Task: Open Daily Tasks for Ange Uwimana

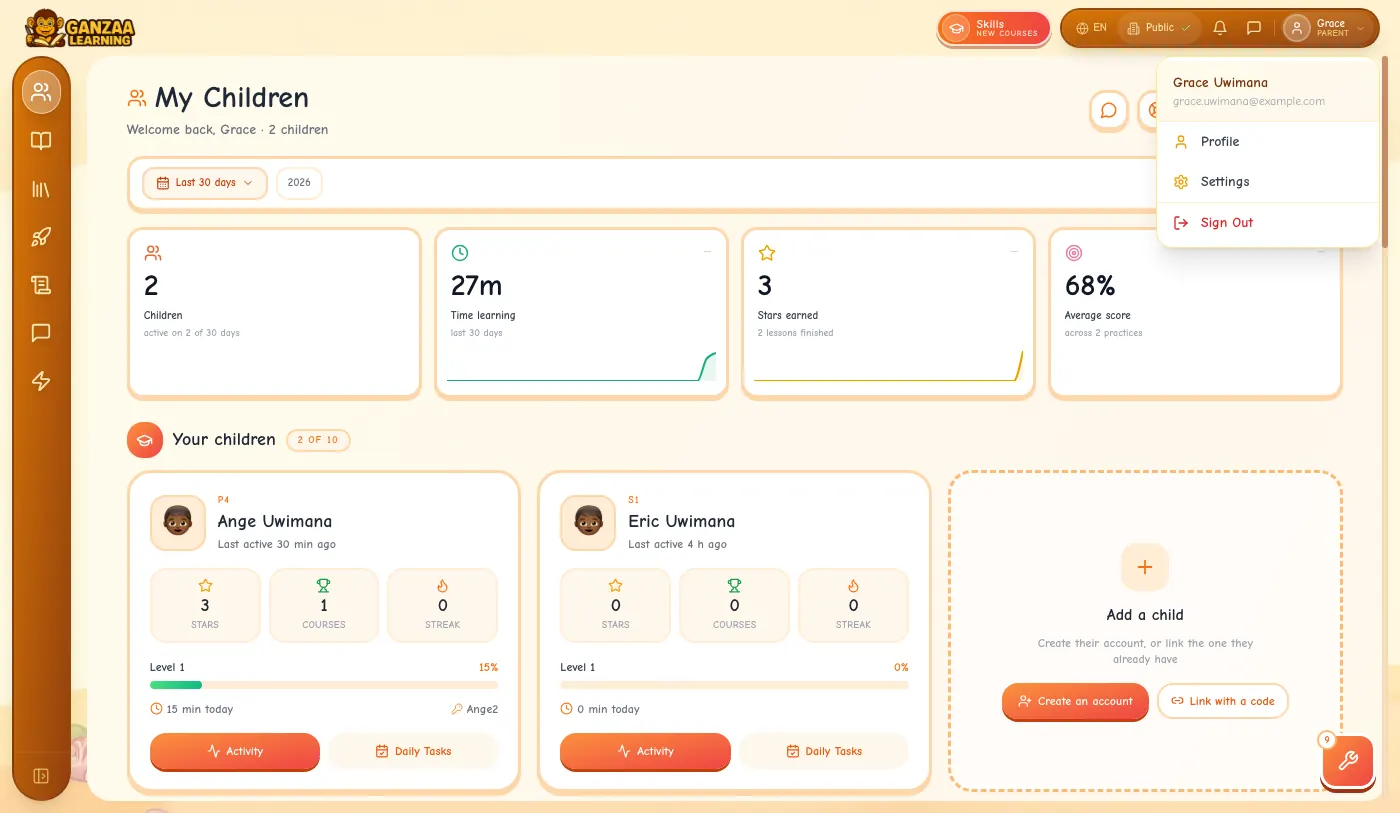Action: pyautogui.click(x=413, y=751)
